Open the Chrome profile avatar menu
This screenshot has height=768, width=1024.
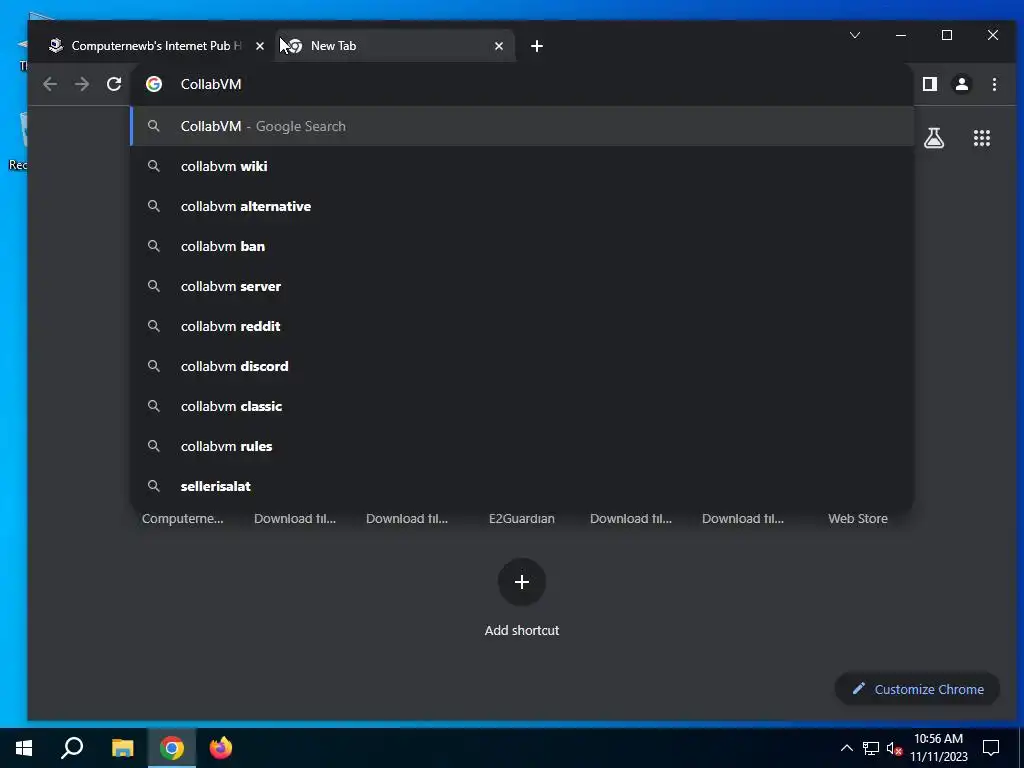(962, 84)
